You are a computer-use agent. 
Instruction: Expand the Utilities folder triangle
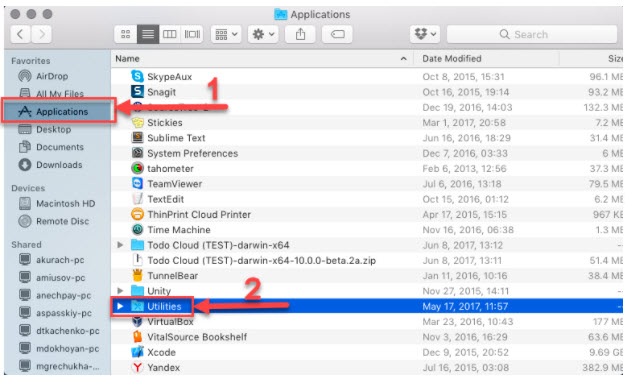pos(120,306)
